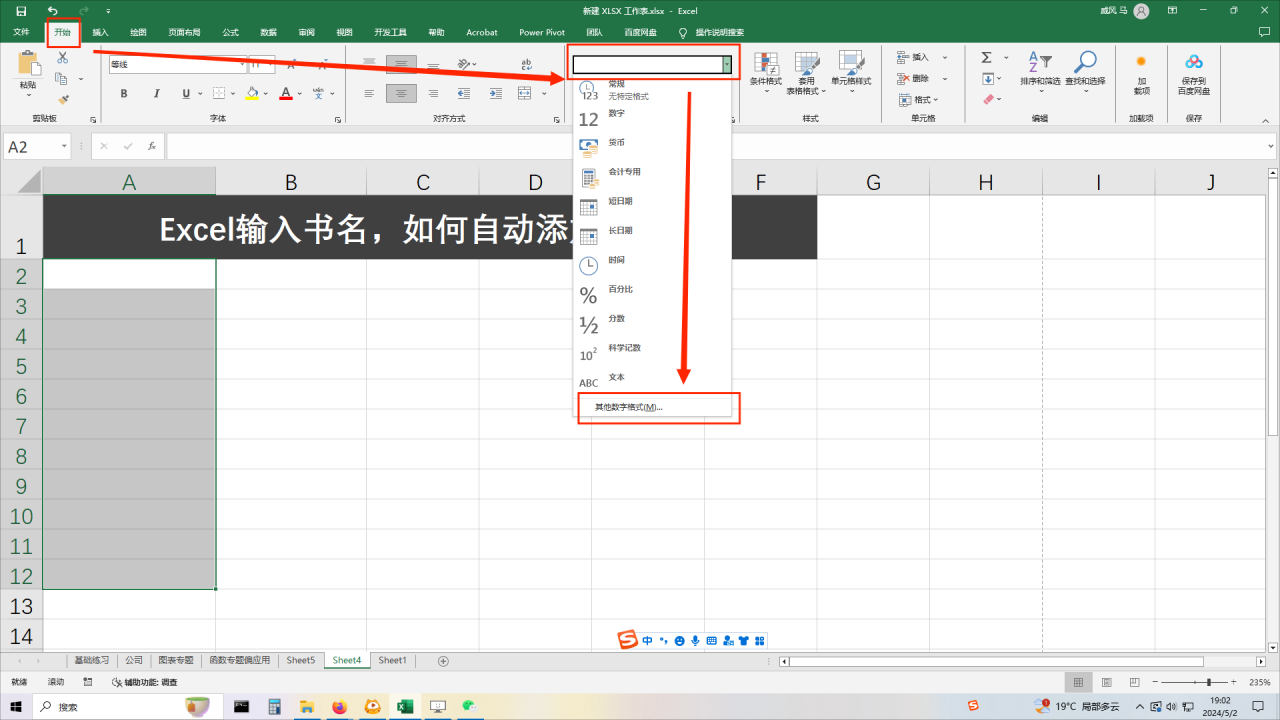Apply the red font color
The image size is (1280, 720).
[x=286, y=94]
